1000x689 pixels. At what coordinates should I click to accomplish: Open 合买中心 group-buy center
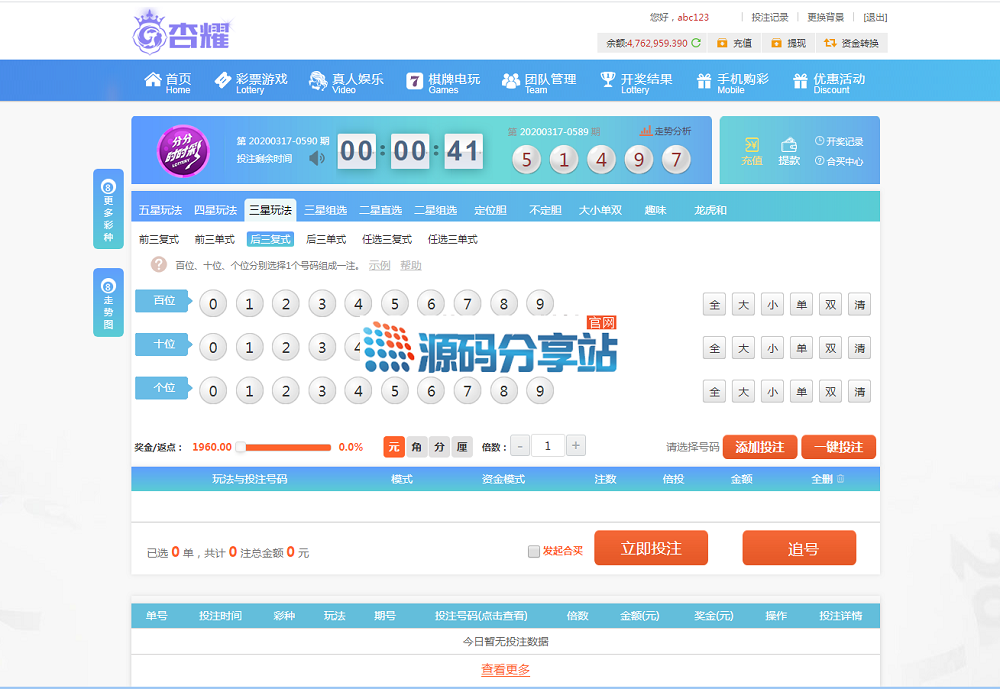[x=838, y=161]
